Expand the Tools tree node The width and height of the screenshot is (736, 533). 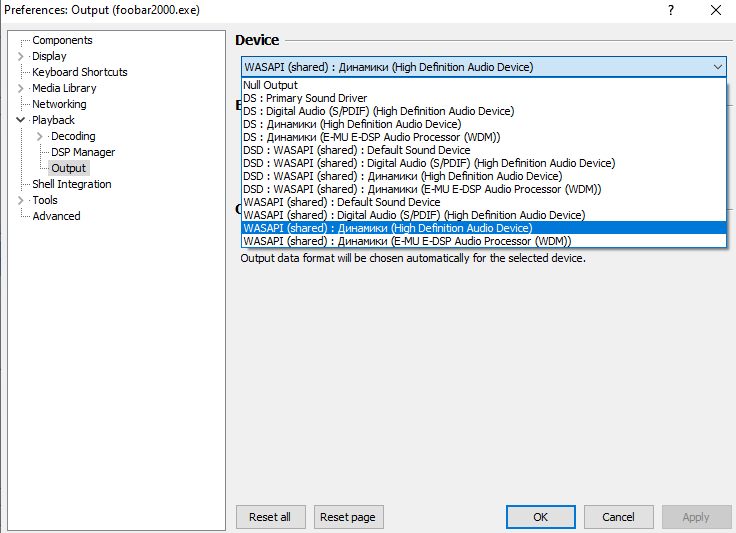tap(20, 200)
